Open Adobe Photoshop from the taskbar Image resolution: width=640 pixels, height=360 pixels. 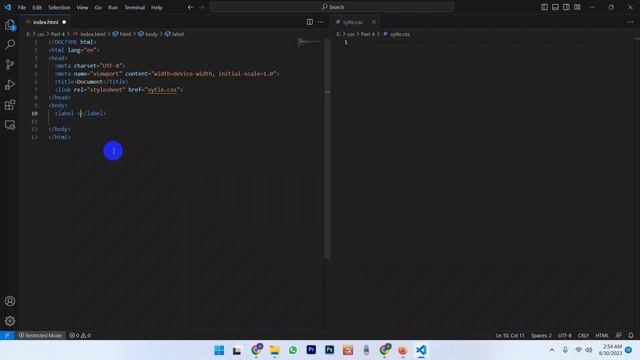pyautogui.click(x=329, y=350)
